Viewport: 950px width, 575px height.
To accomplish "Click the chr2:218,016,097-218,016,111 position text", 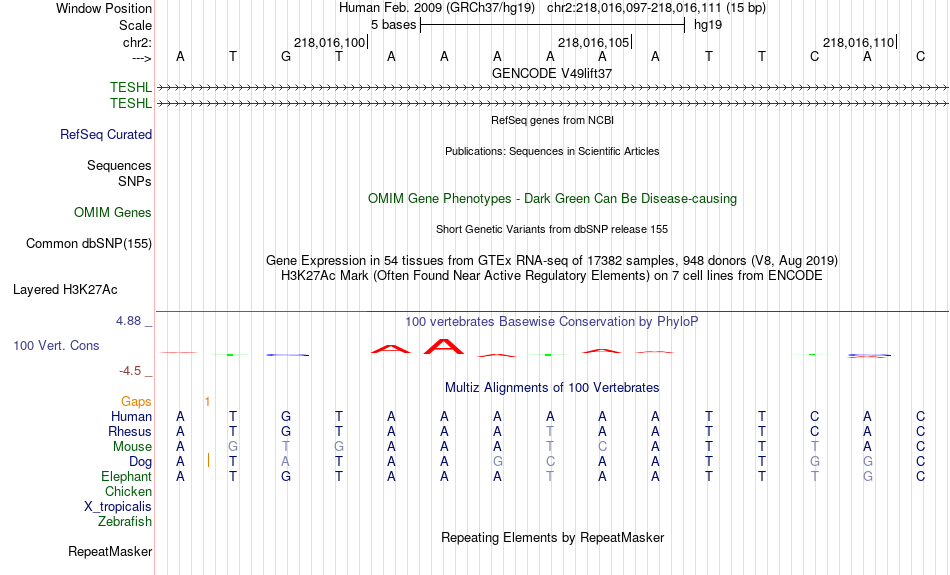I will [x=656, y=8].
